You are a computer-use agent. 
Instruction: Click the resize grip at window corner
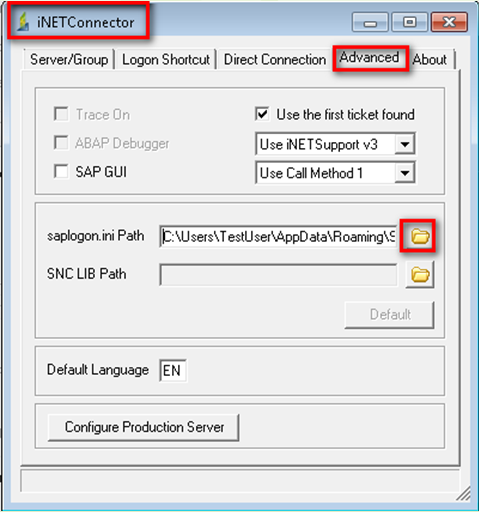pyautogui.click(x=463, y=493)
